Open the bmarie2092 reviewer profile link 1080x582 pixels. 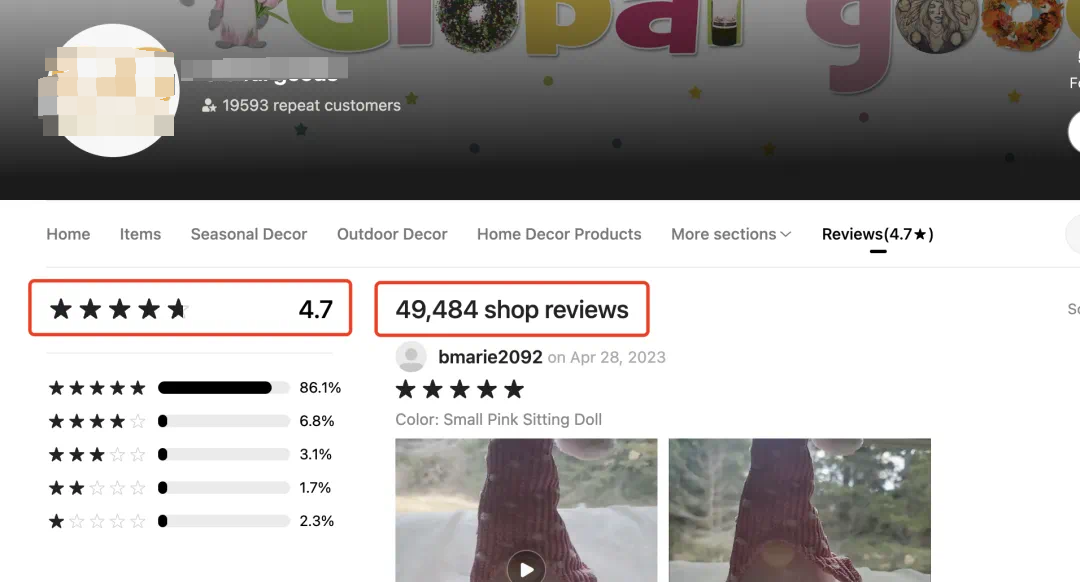click(x=490, y=357)
